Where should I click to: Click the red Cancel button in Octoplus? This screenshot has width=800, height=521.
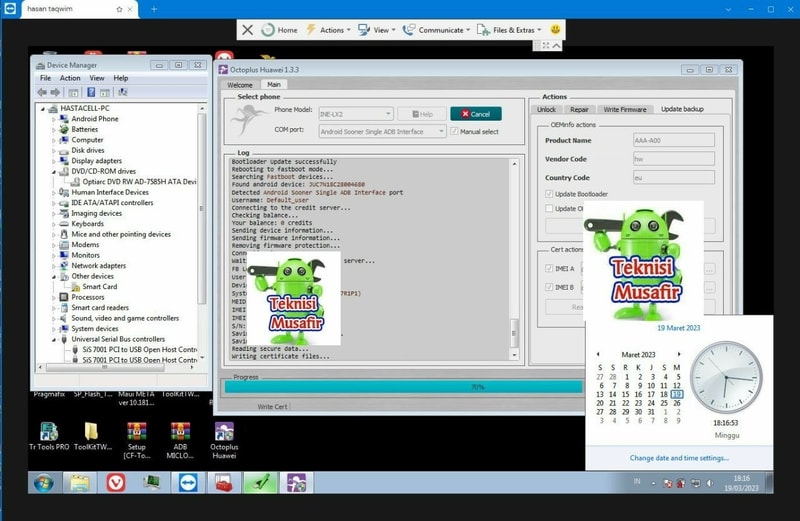(x=476, y=114)
